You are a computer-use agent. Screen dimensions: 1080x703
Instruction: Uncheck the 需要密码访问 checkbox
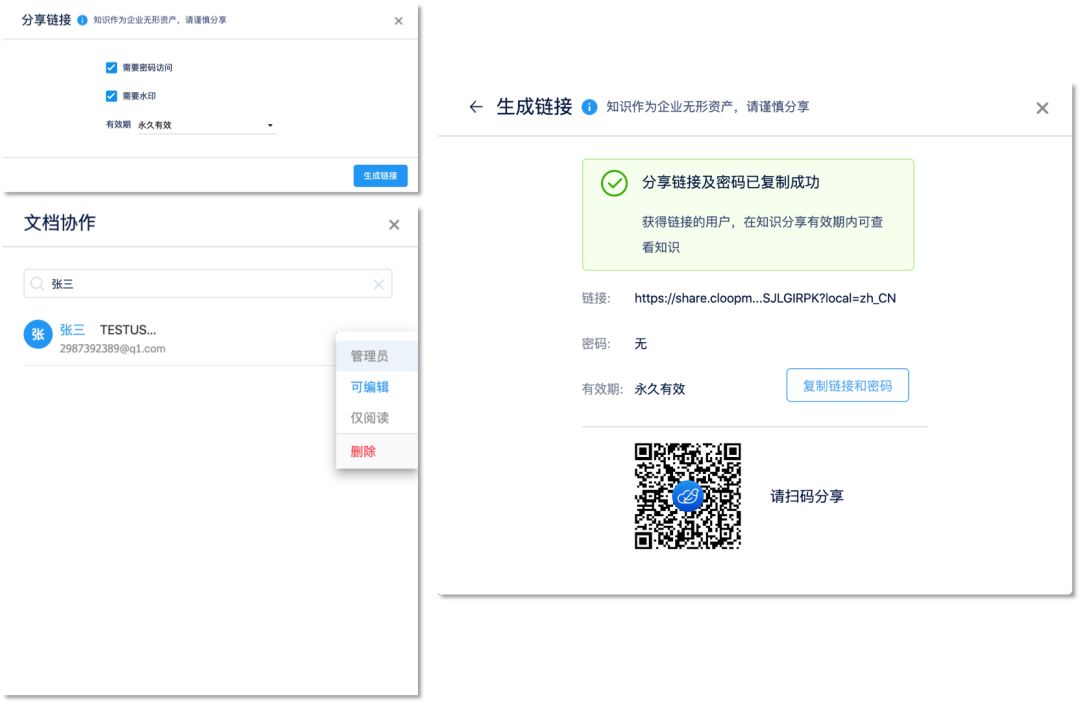(x=112, y=68)
